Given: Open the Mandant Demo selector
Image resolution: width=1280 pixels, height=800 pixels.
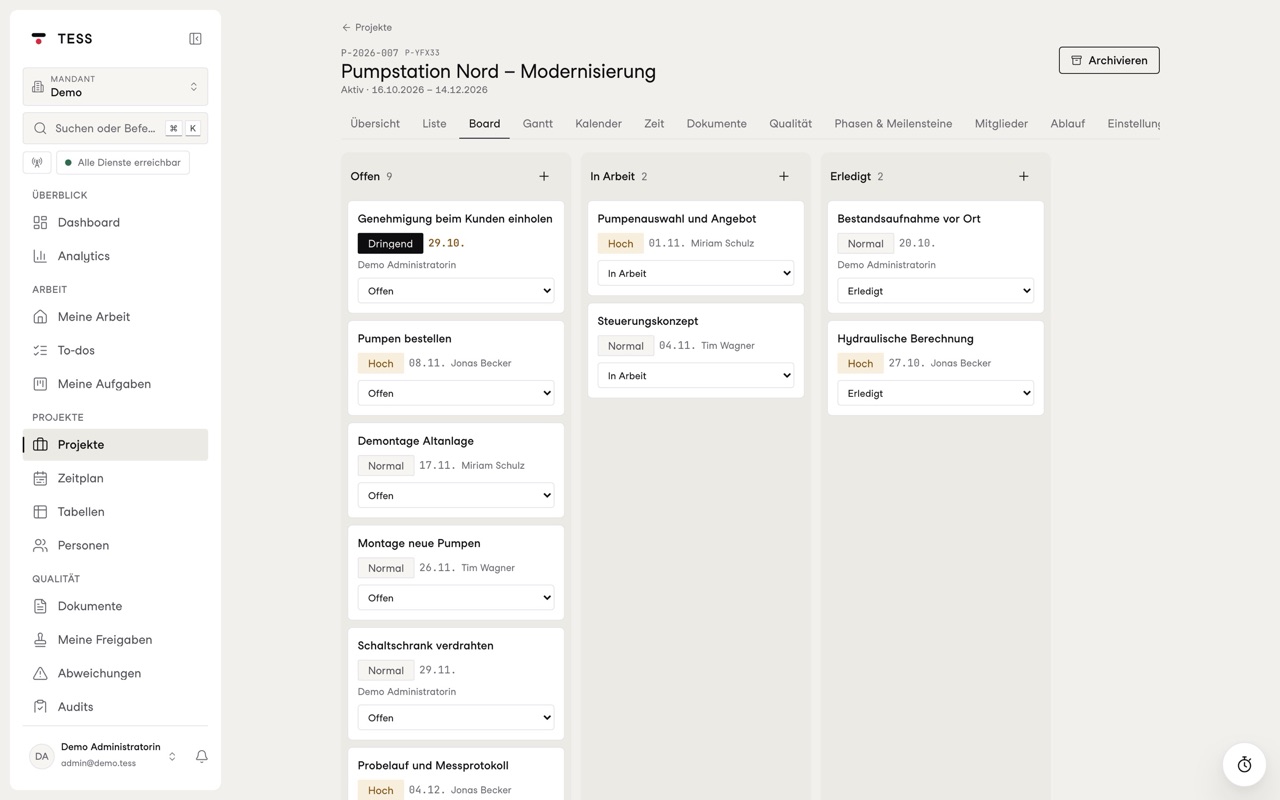Looking at the screenshot, I should coord(115,87).
